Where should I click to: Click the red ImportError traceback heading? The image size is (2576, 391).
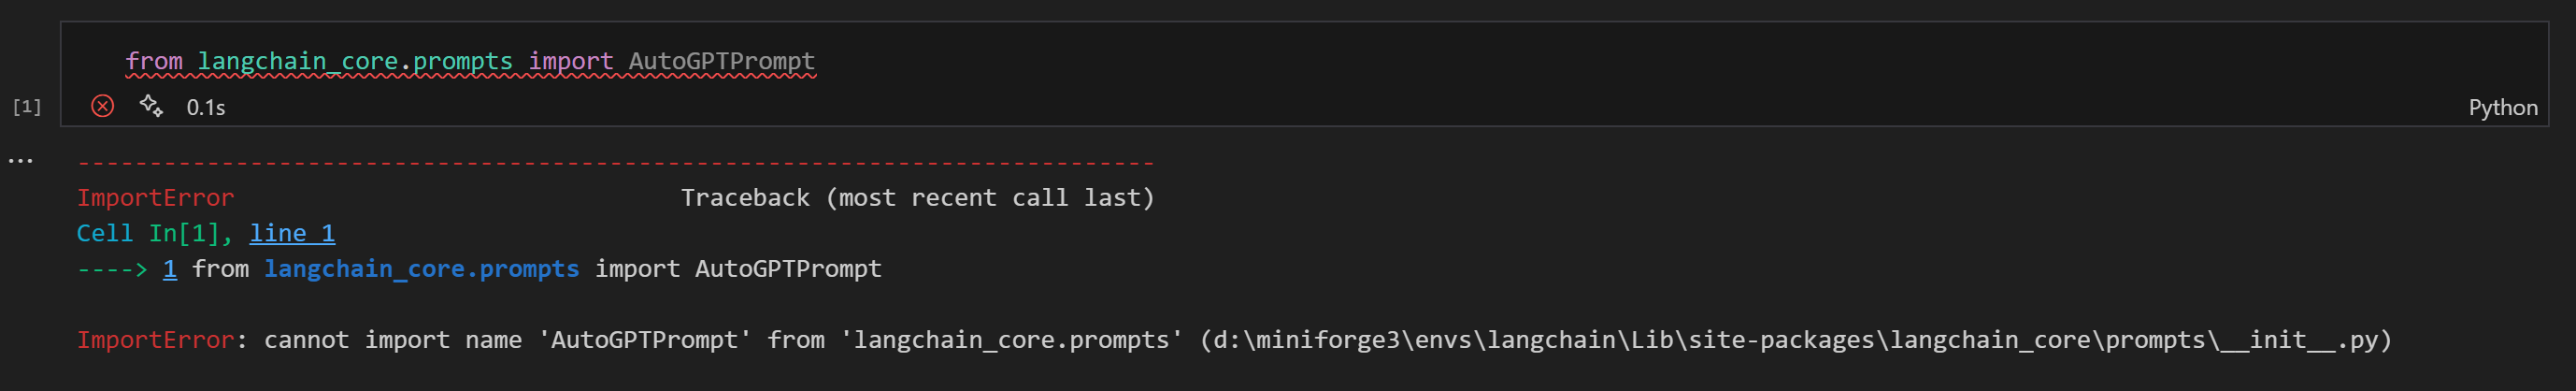[155, 198]
